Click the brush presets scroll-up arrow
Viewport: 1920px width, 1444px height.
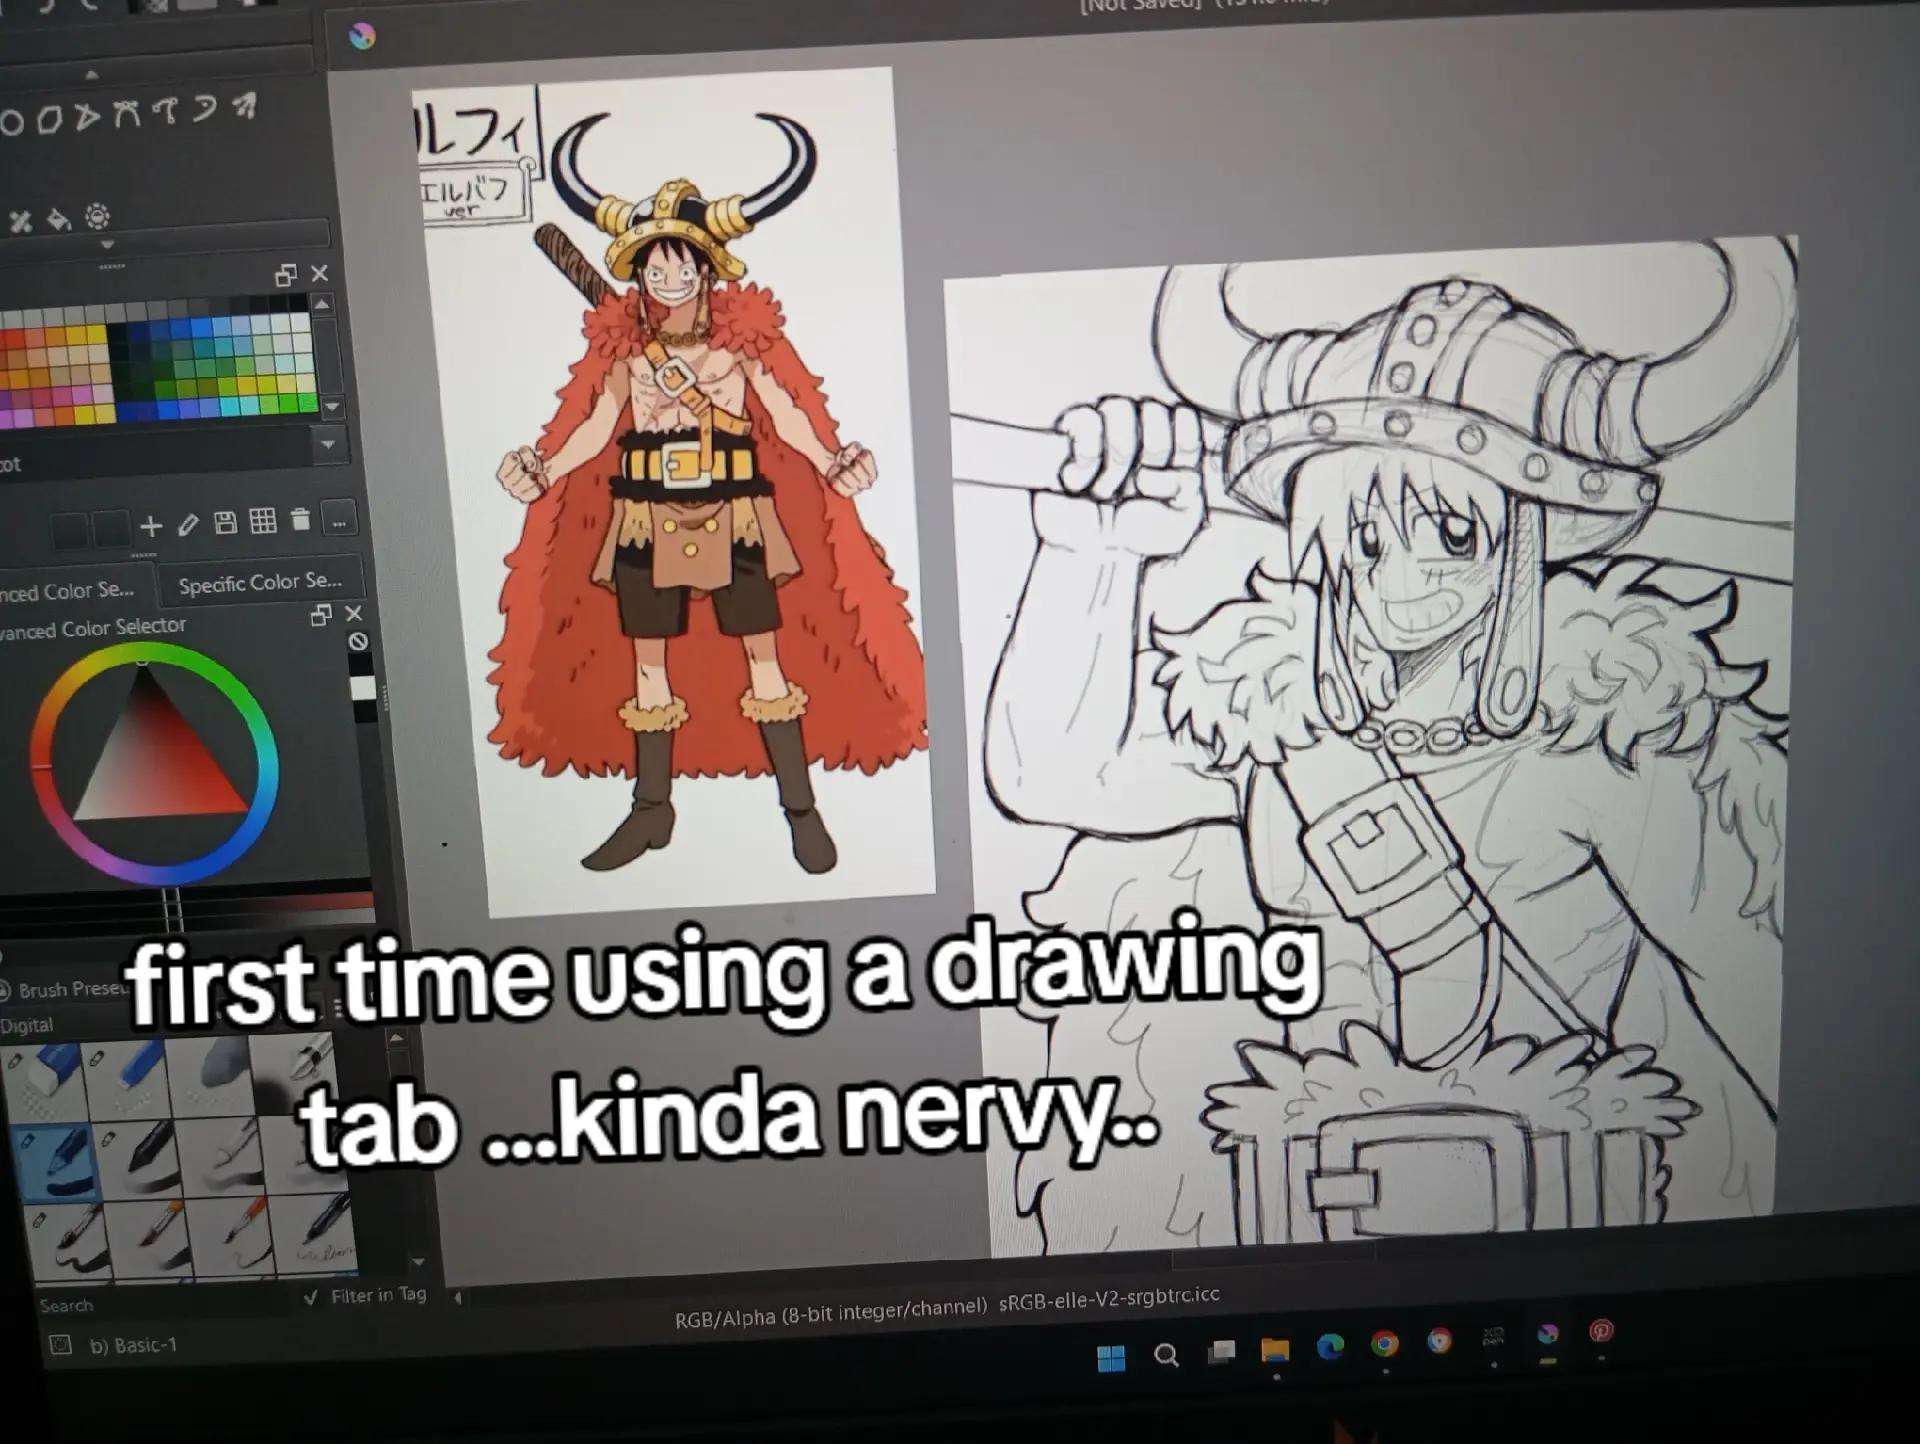[397, 1040]
